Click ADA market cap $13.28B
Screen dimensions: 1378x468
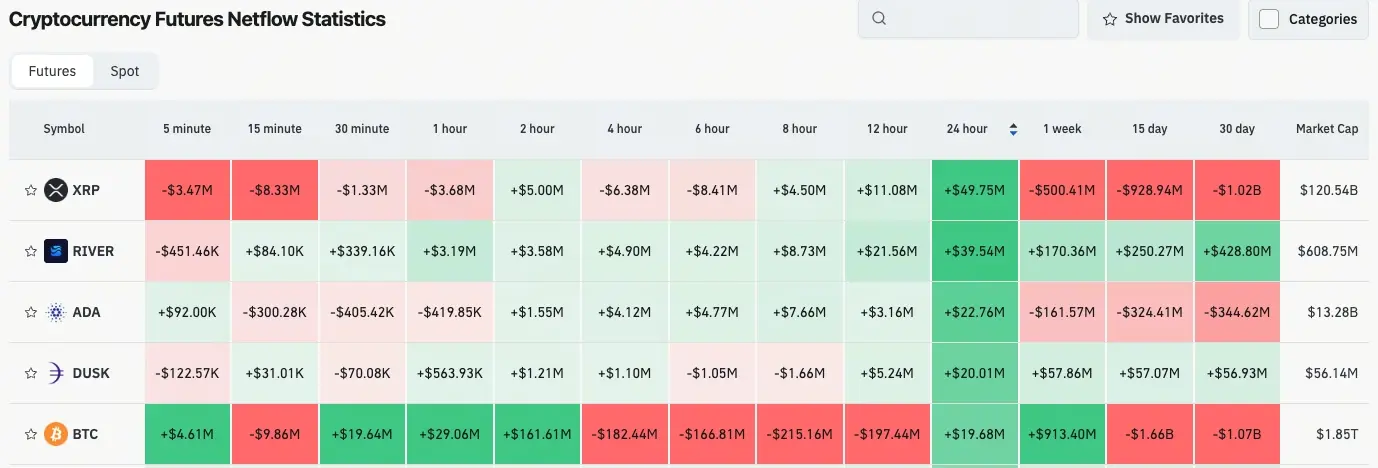click(1332, 312)
